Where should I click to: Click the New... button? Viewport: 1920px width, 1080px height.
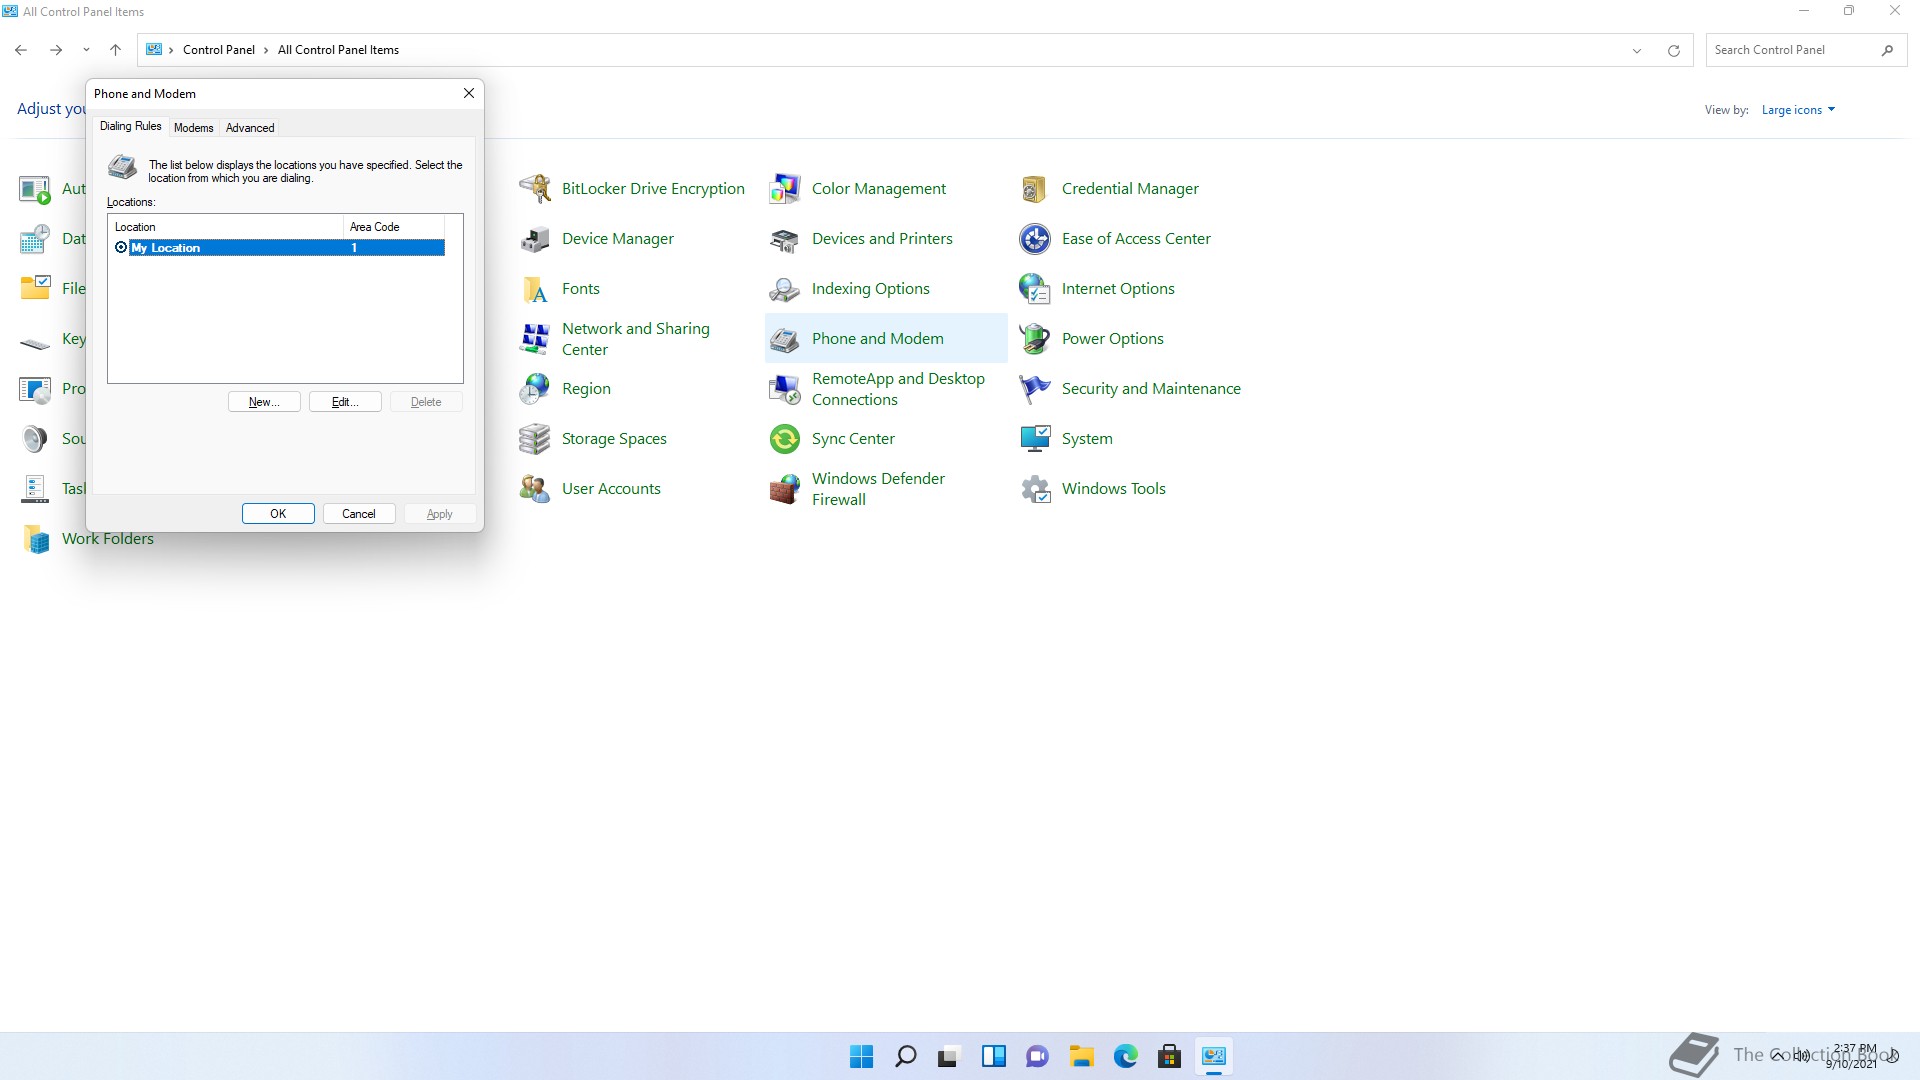click(x=264, y=402)
